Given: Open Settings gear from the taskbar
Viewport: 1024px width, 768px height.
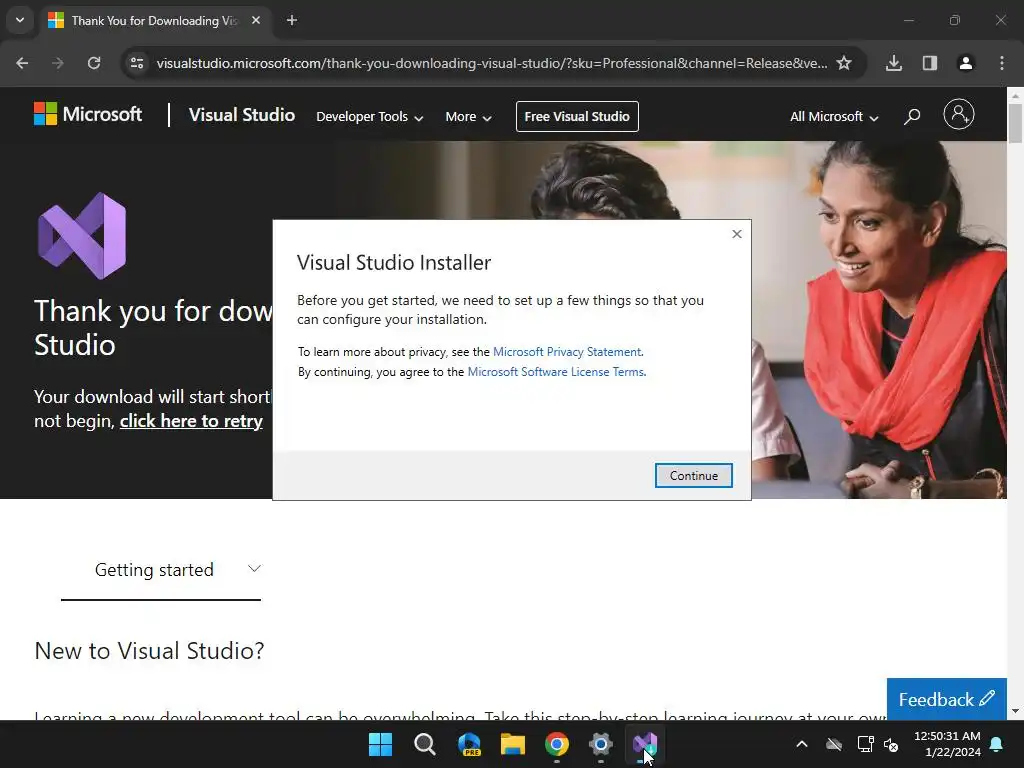Looking at the screenshot, I should [x=601, y=744].
